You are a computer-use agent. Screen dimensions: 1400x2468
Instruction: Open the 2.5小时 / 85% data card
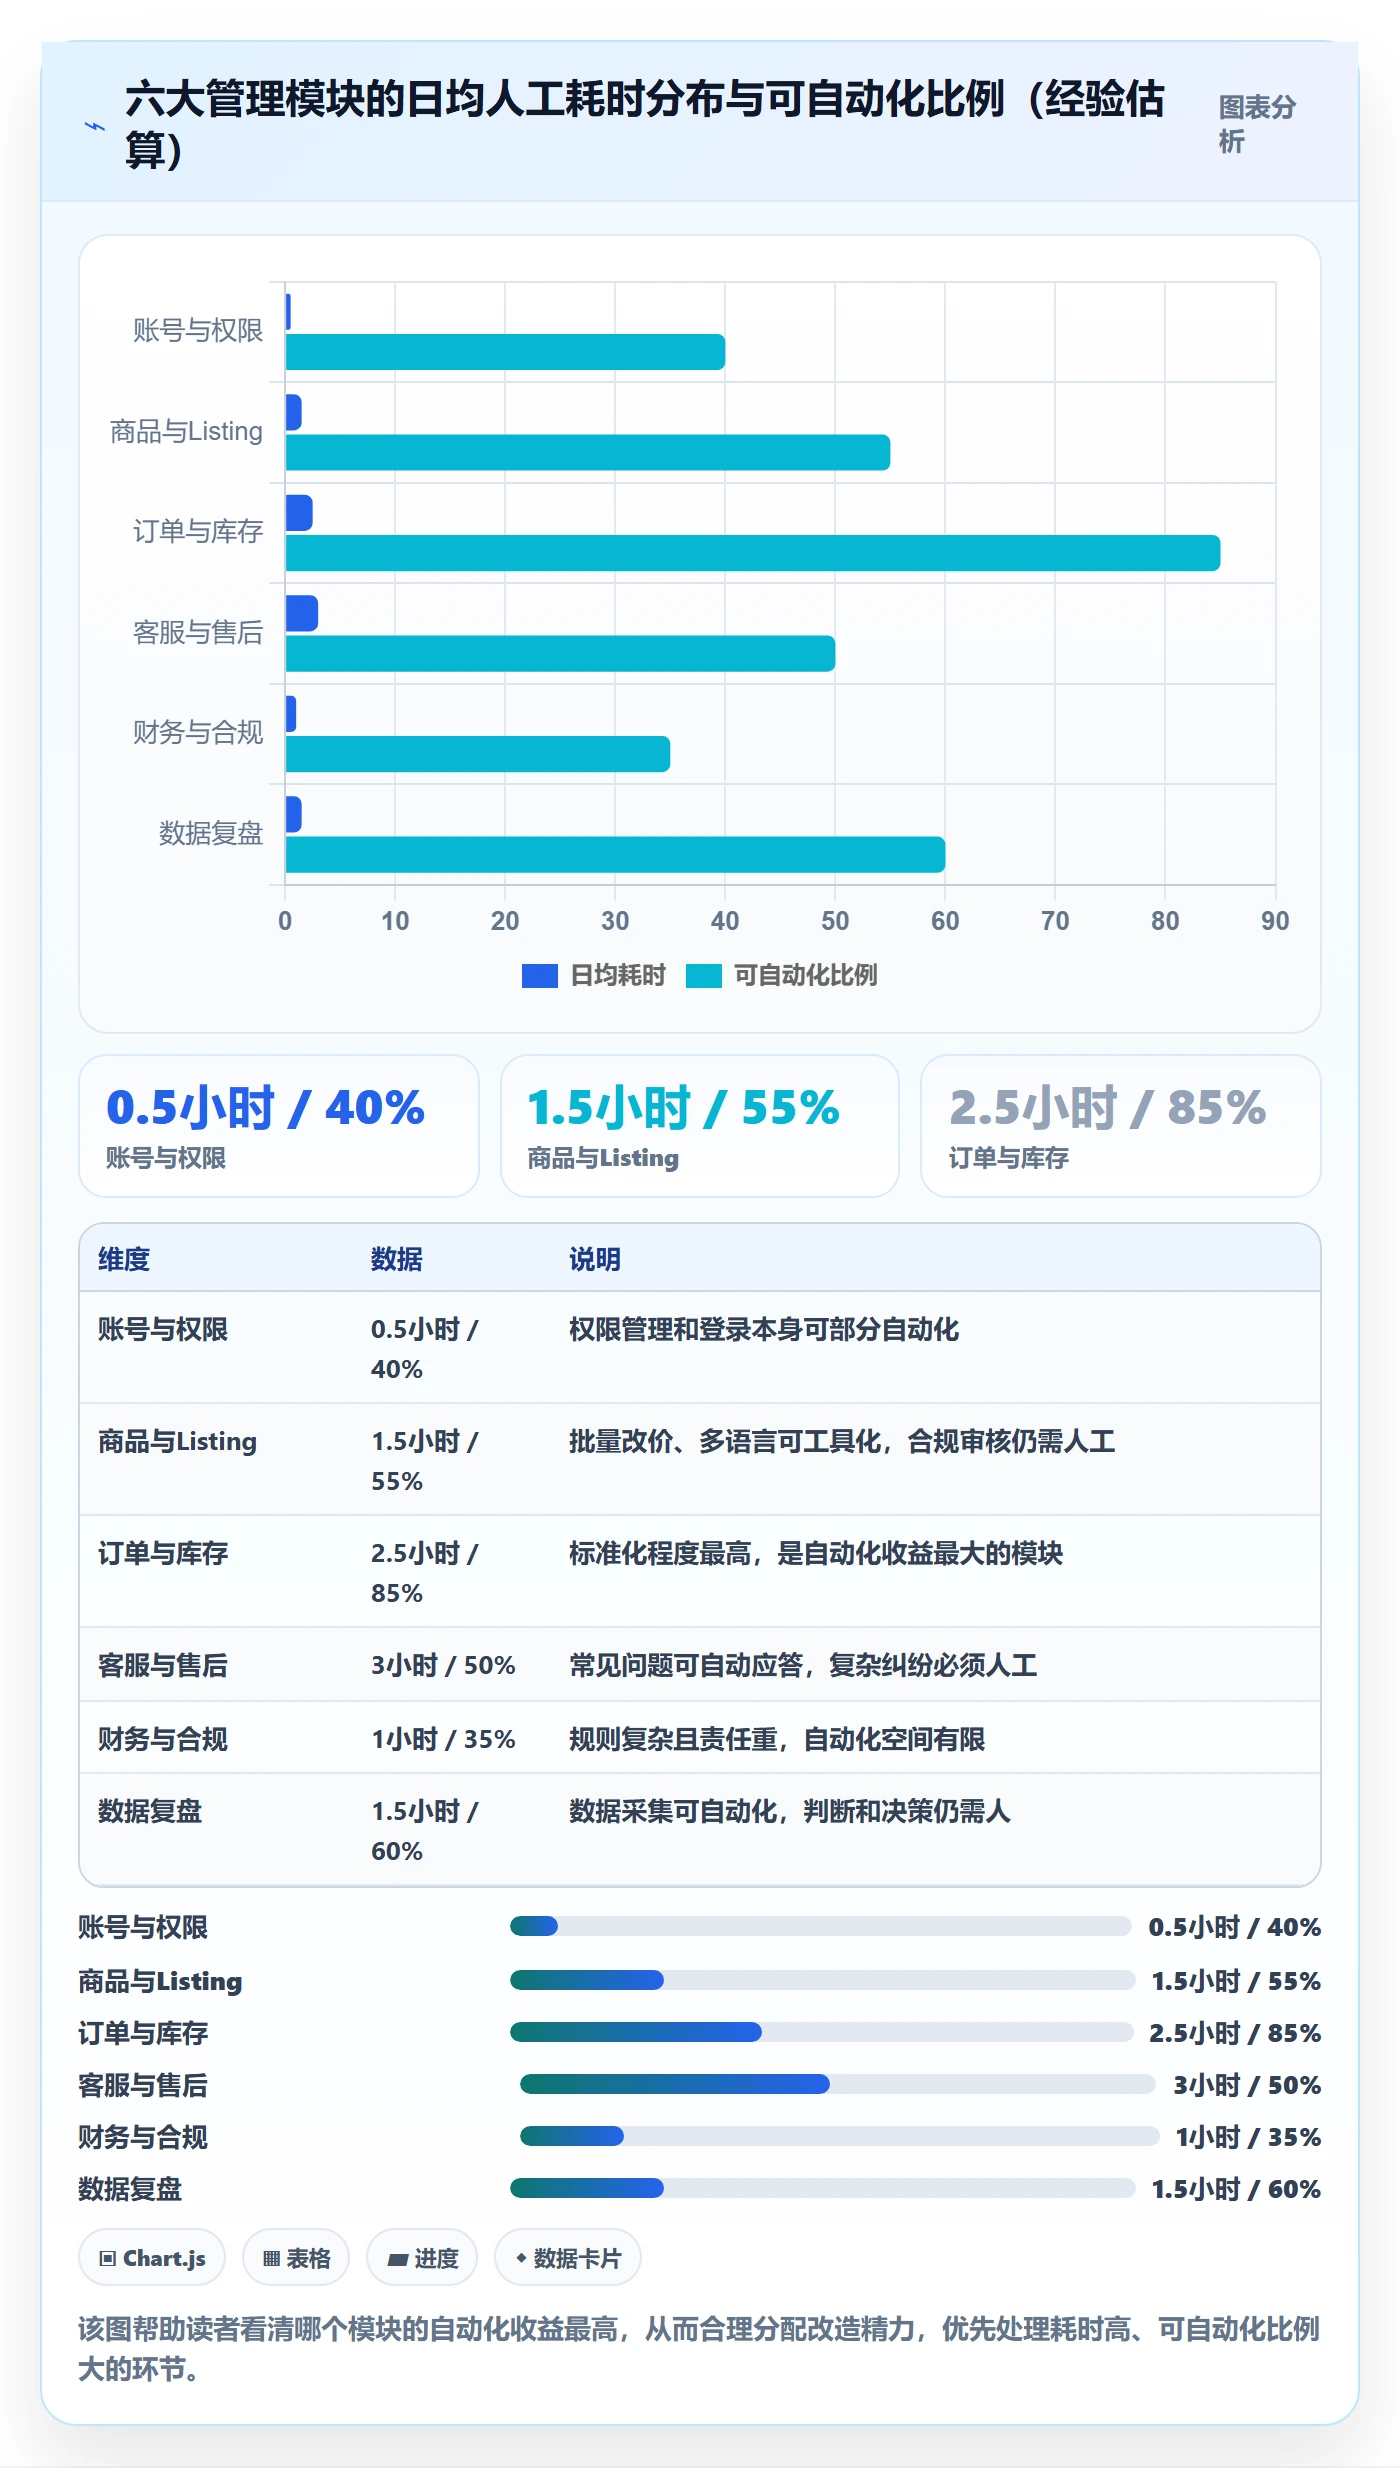coord(1121,1126)
